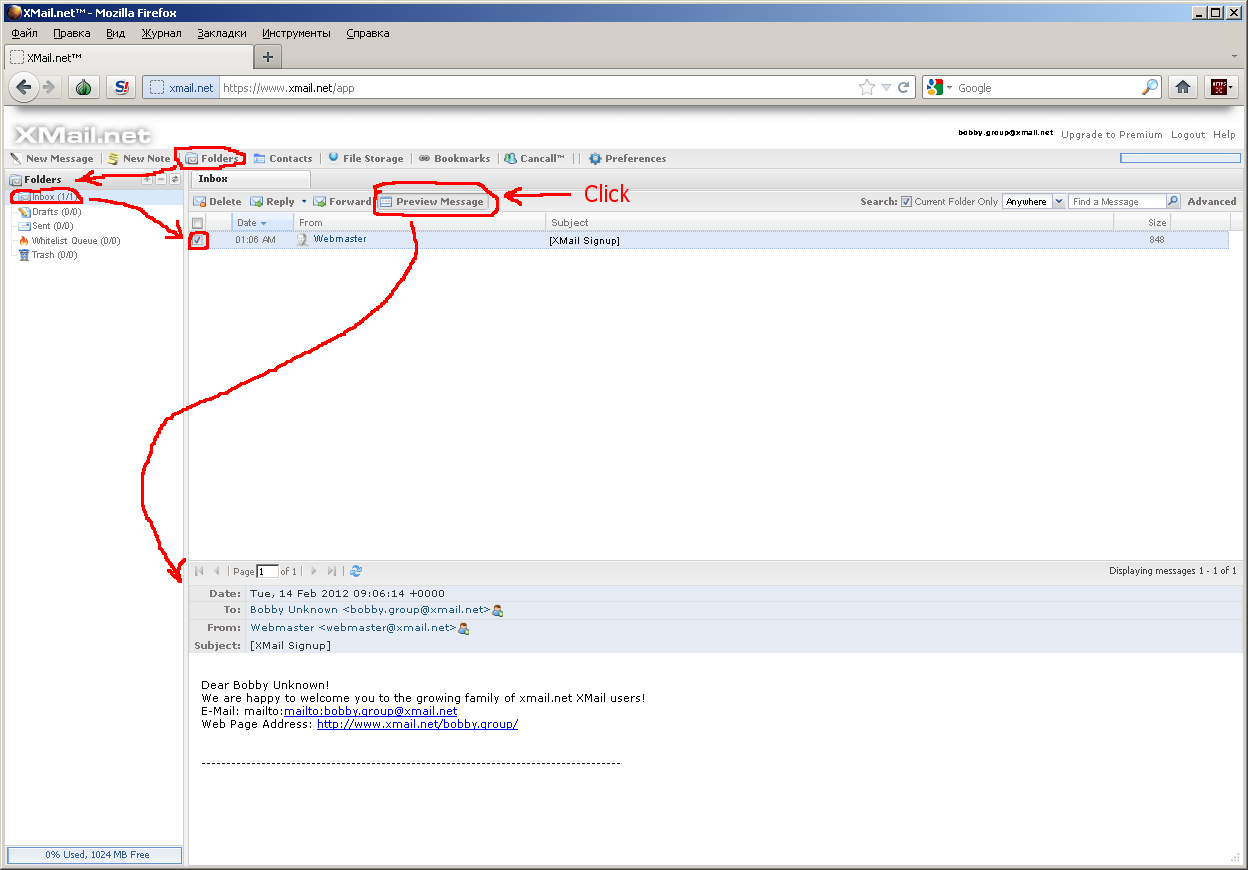The image size is (1248, 870).
Task: Open Preferences
Action: 627,158
